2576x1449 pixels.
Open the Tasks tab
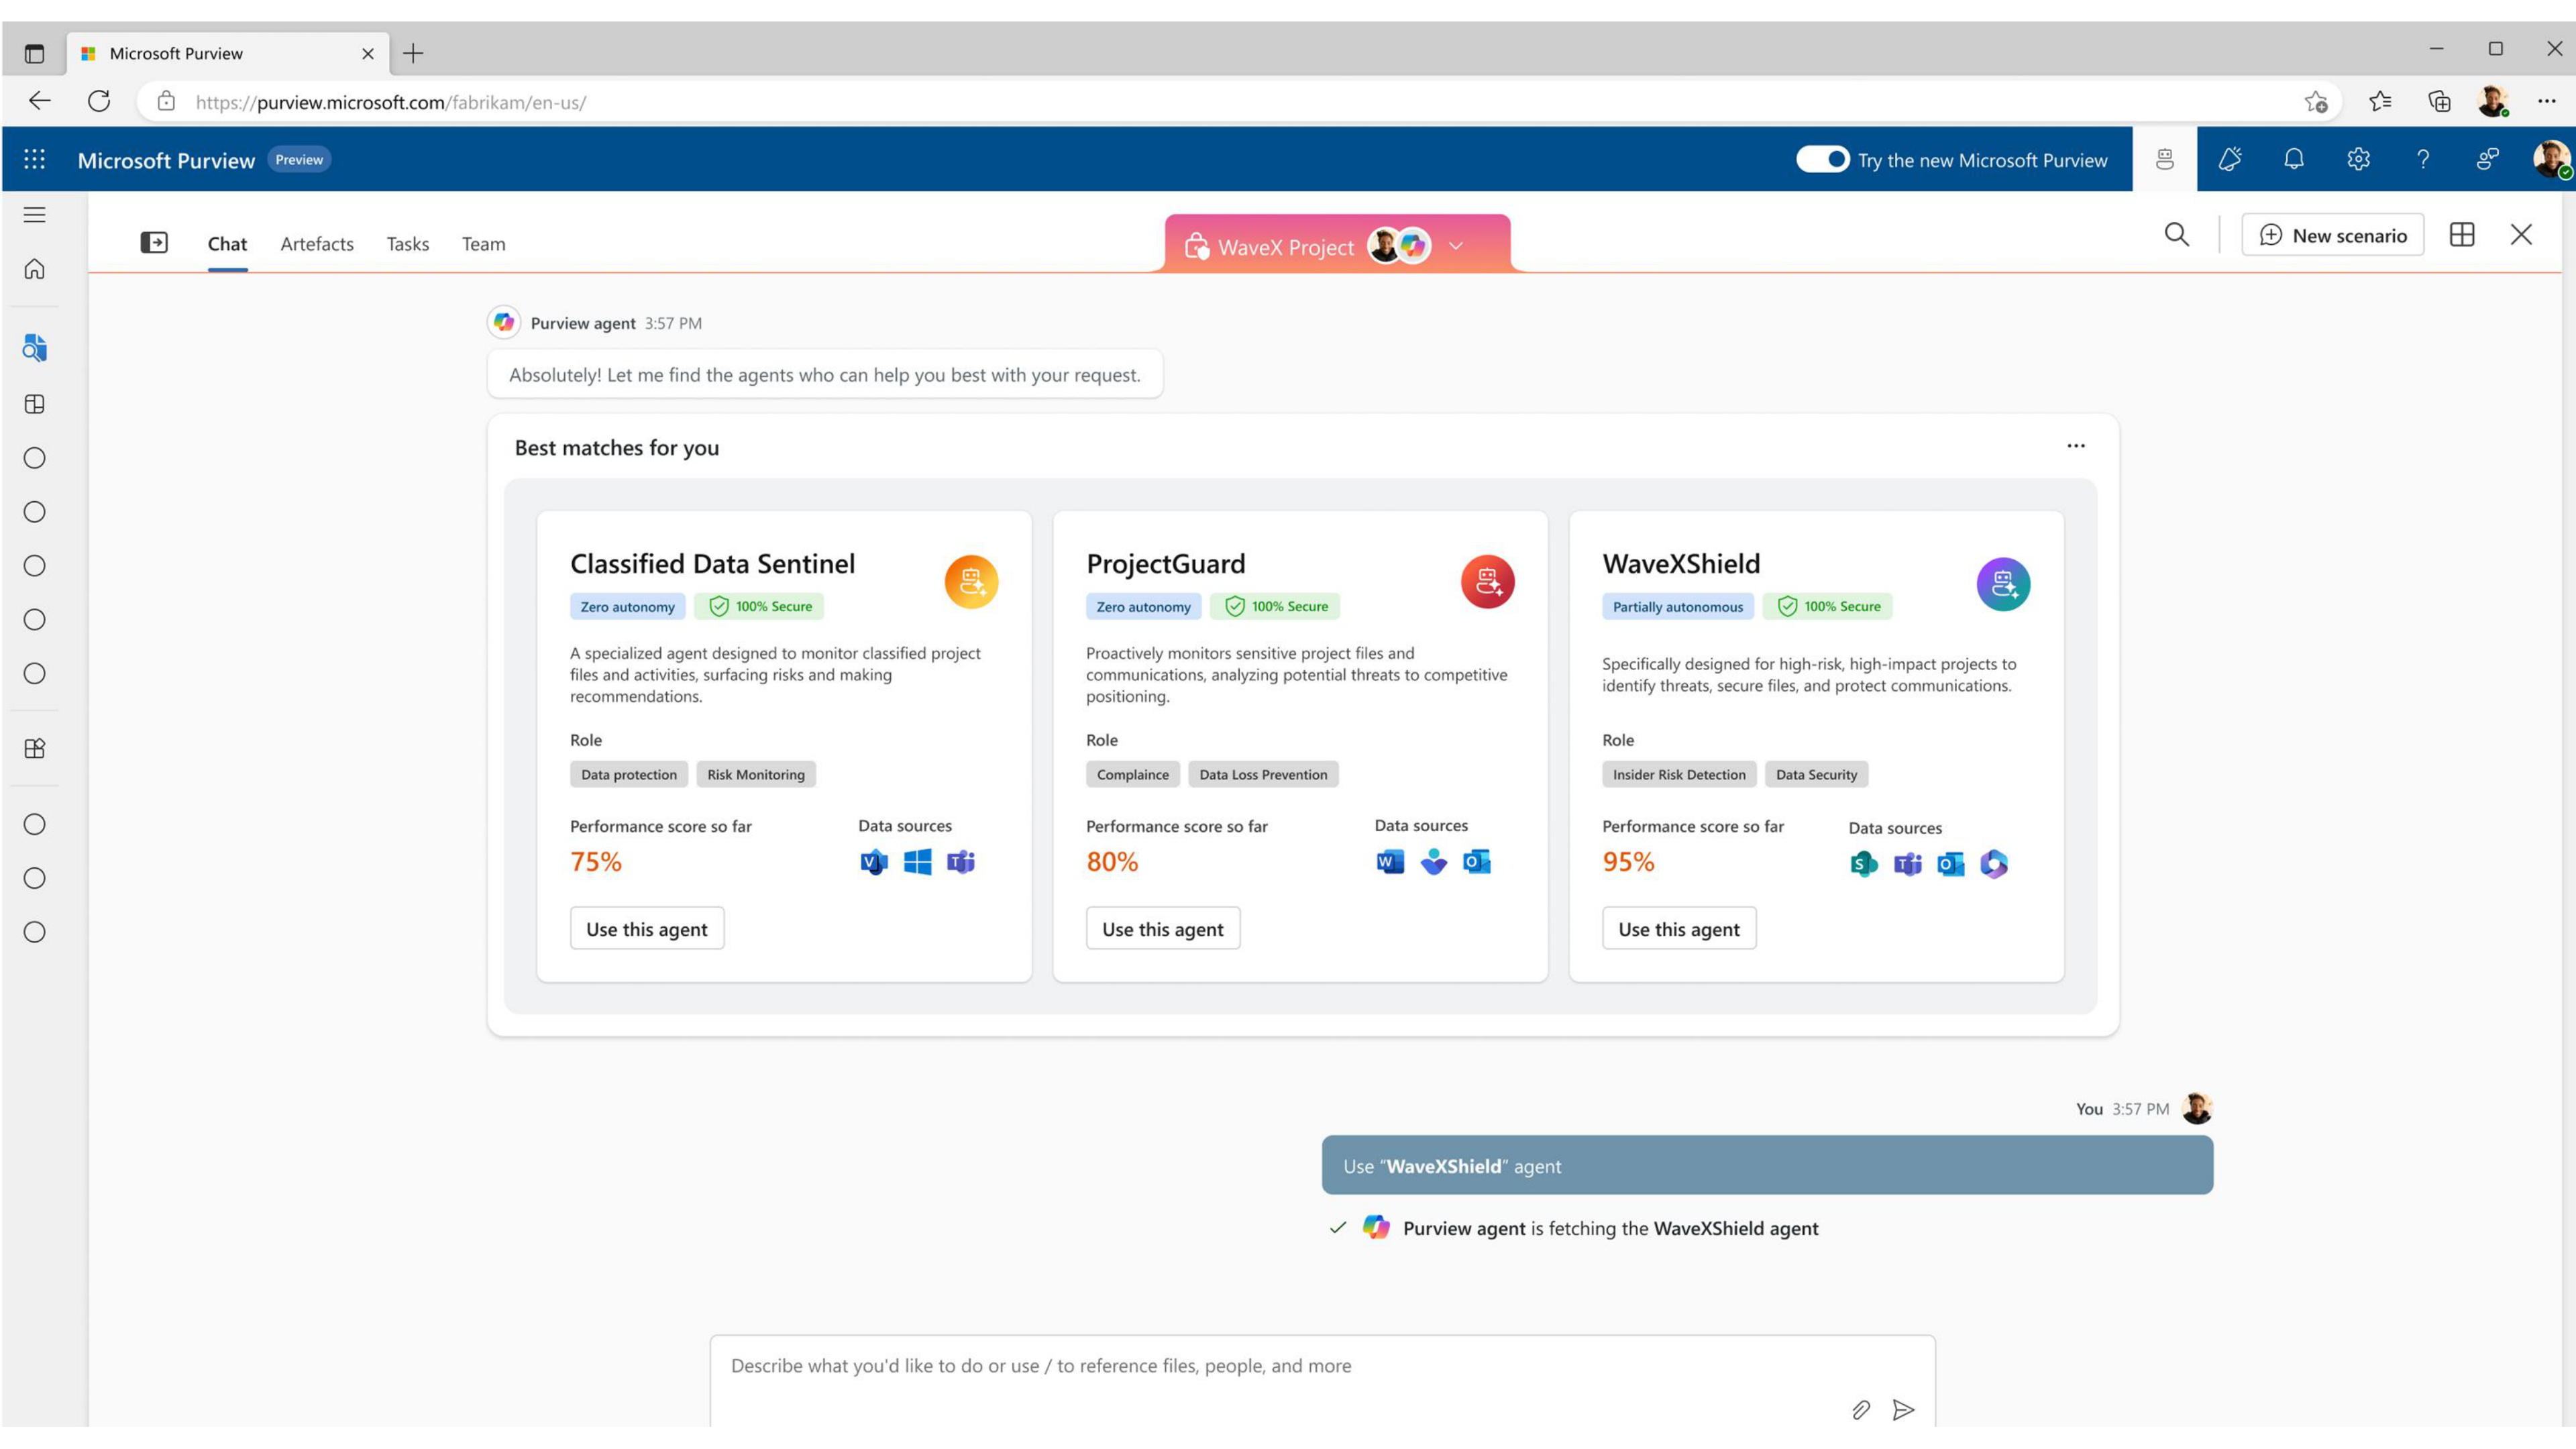point(408,244)
